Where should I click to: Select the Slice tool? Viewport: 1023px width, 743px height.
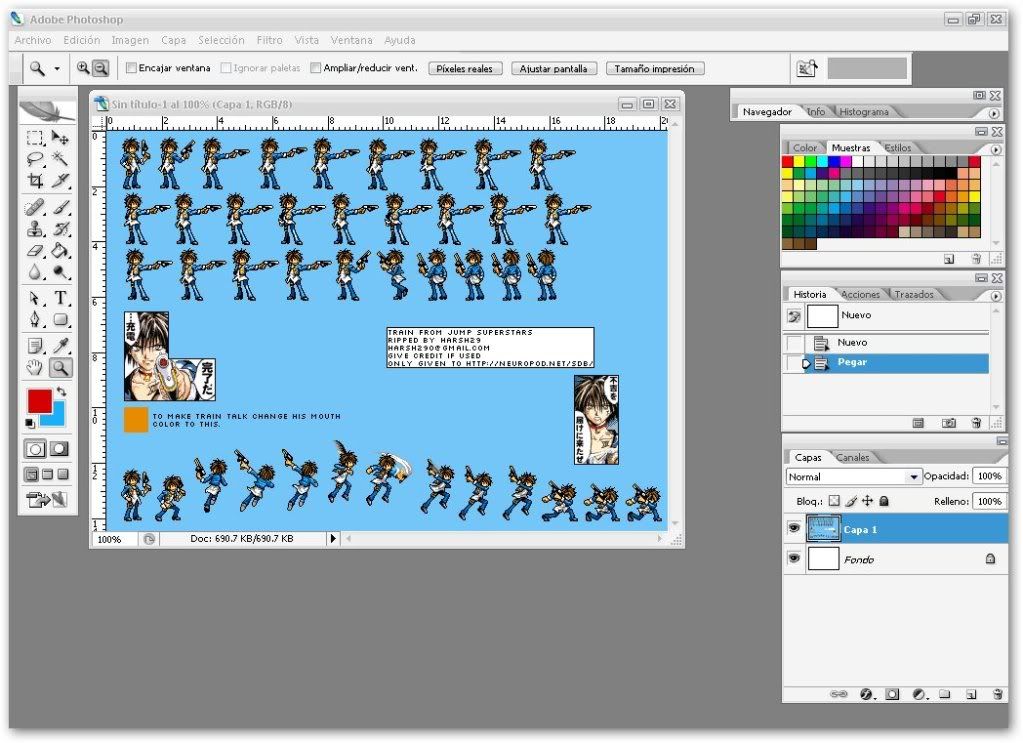60,181
